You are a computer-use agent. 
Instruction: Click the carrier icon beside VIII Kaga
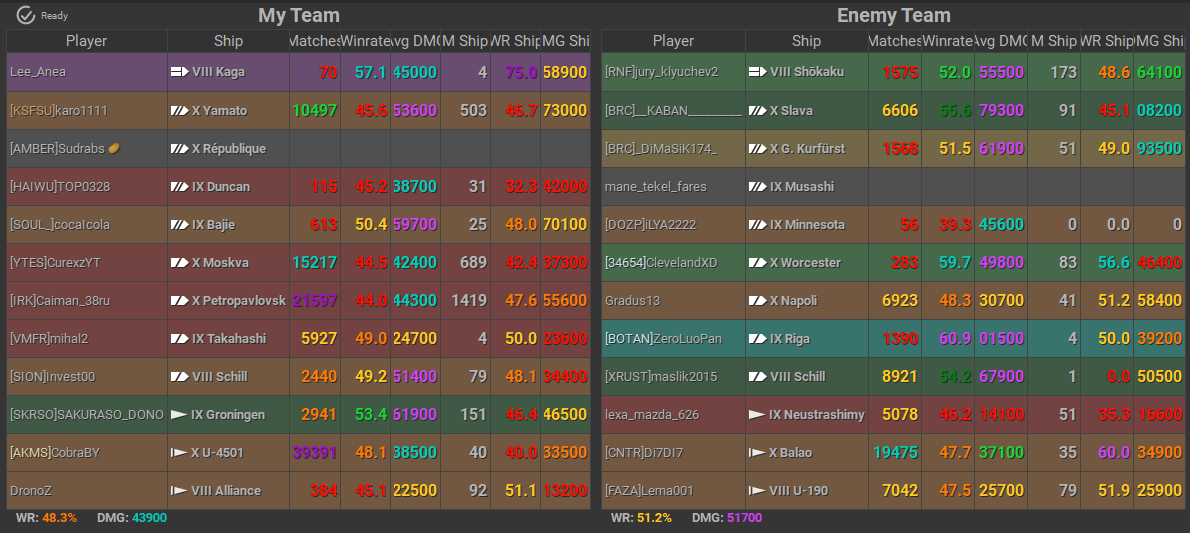pos(180,72)
